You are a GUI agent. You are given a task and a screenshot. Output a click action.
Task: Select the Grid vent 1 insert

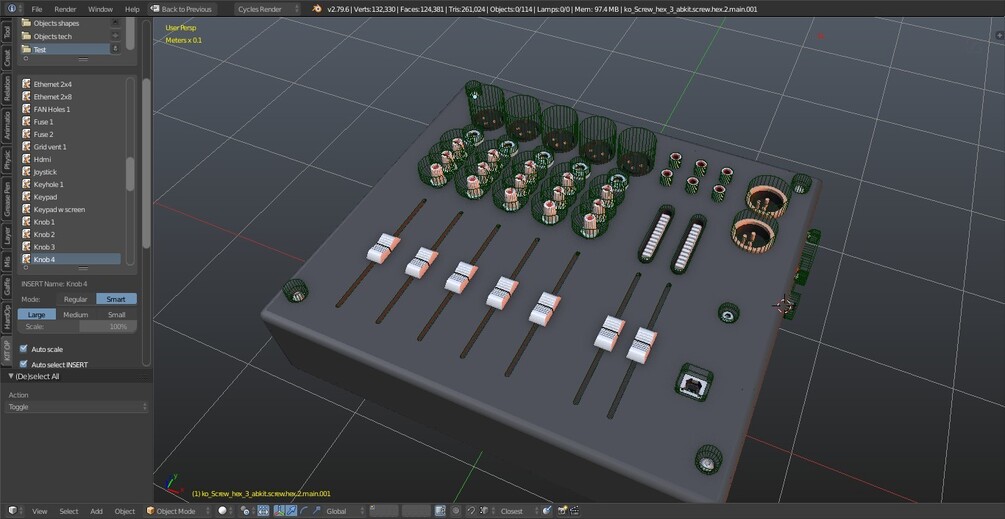tap(71, 147)
